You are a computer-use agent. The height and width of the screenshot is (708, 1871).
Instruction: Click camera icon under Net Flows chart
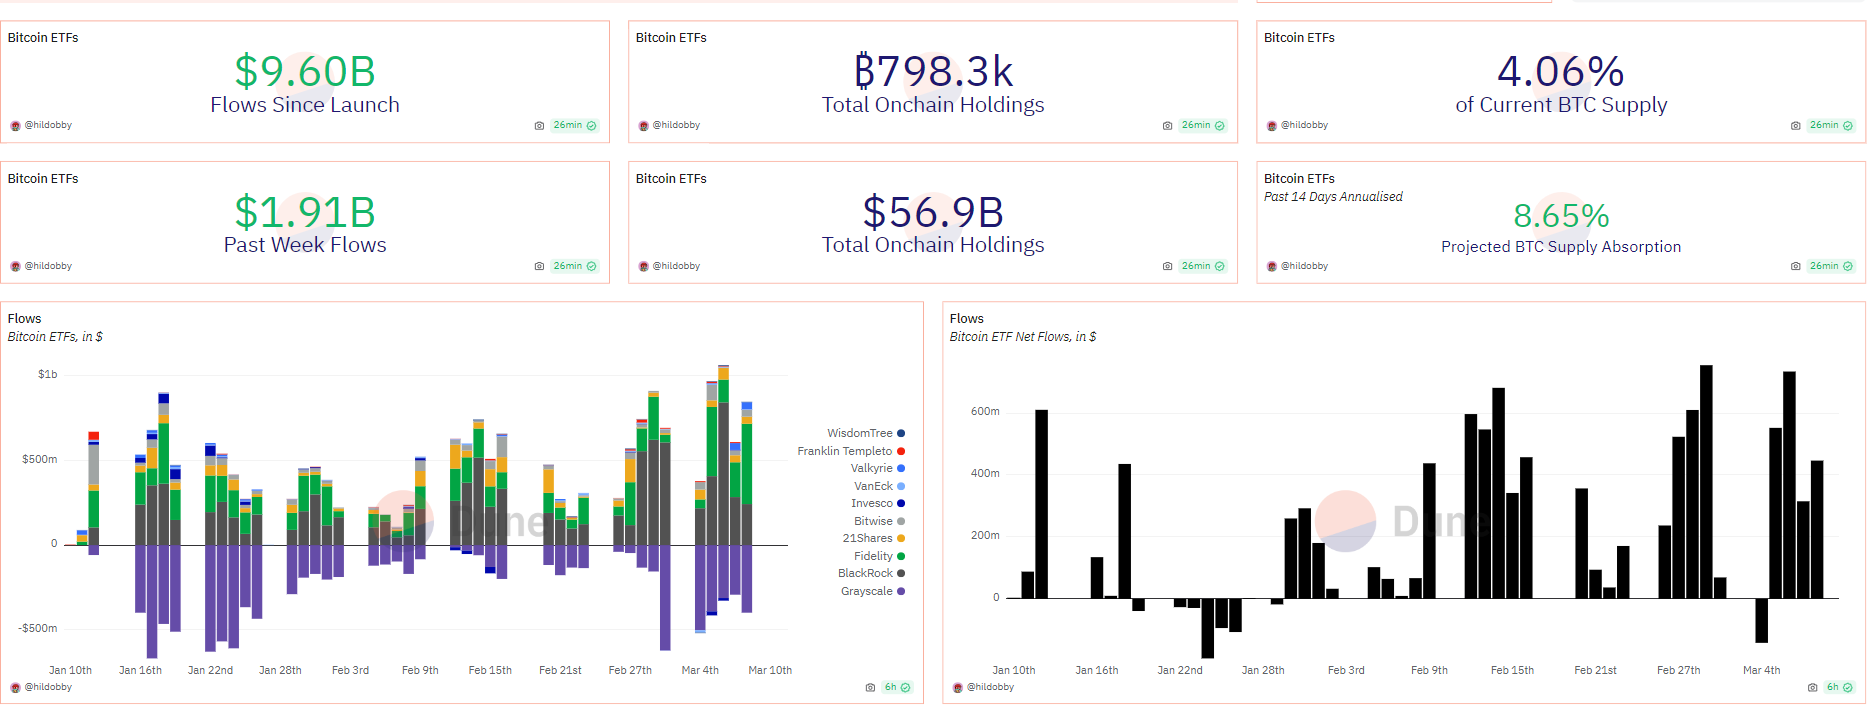pos(1812,688)
